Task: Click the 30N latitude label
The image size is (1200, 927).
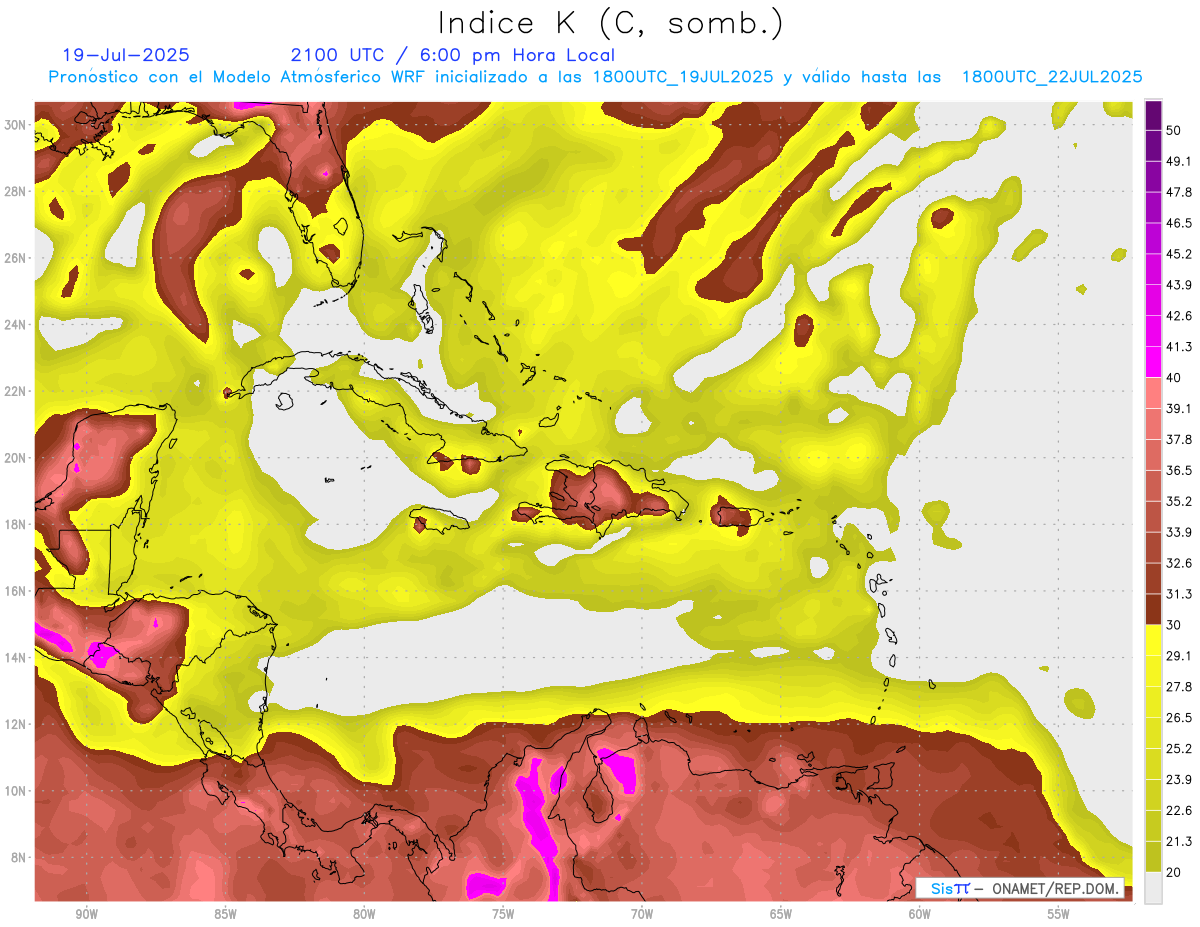Action: pyautogui.click(x=17, y=124)
